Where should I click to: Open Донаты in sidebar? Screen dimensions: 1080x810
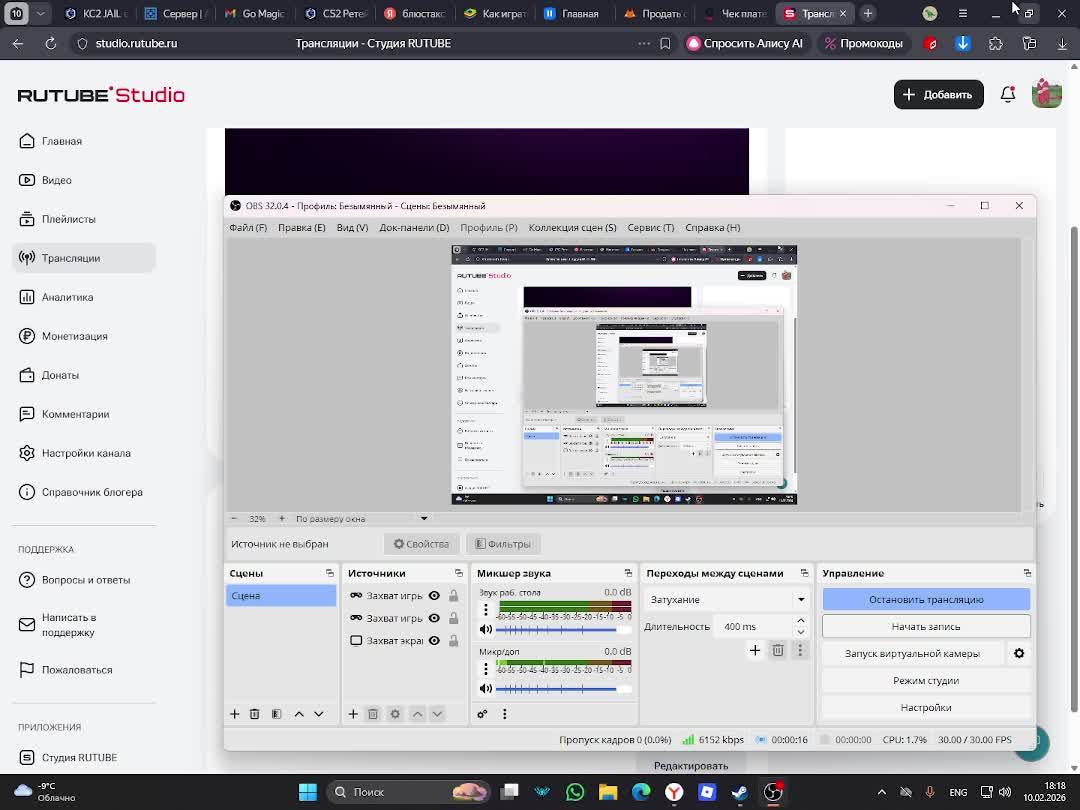[x=49, y=375]
